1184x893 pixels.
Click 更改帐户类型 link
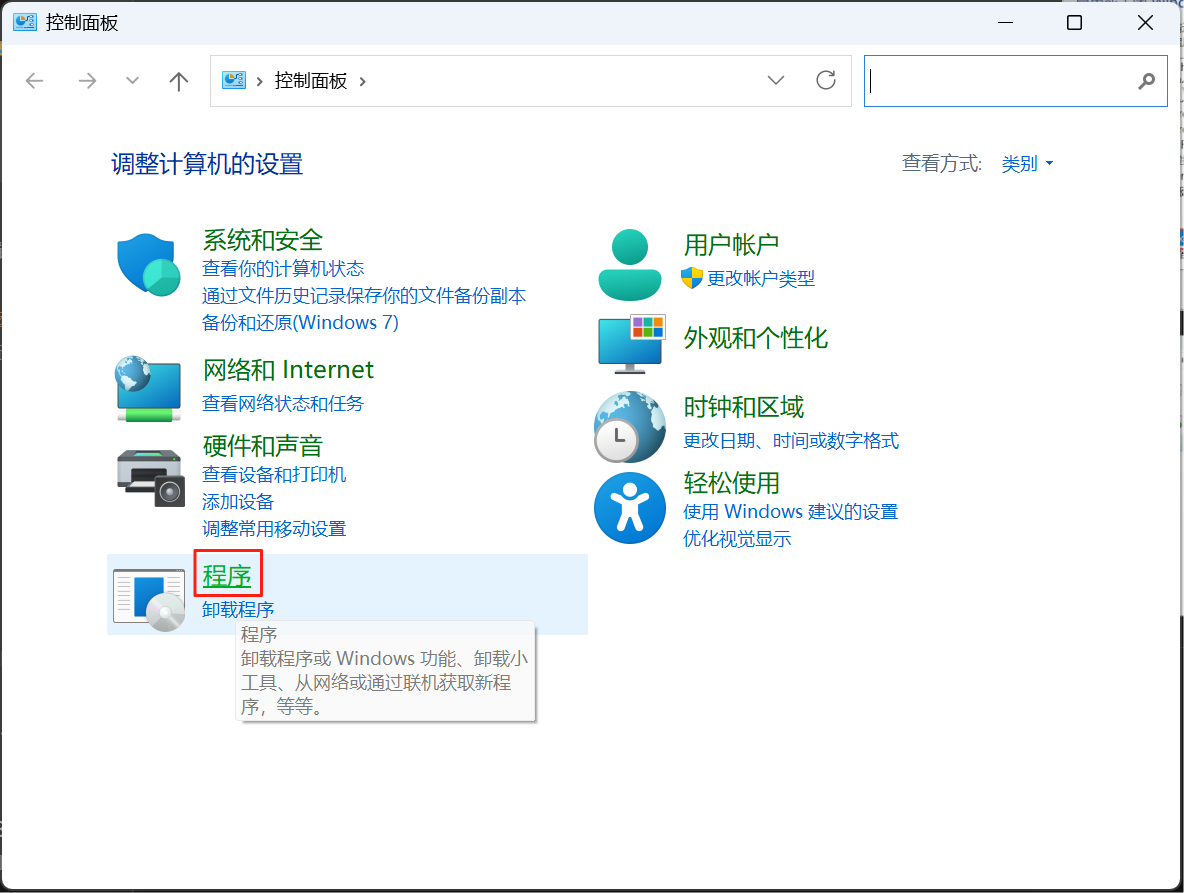(761, 279)
